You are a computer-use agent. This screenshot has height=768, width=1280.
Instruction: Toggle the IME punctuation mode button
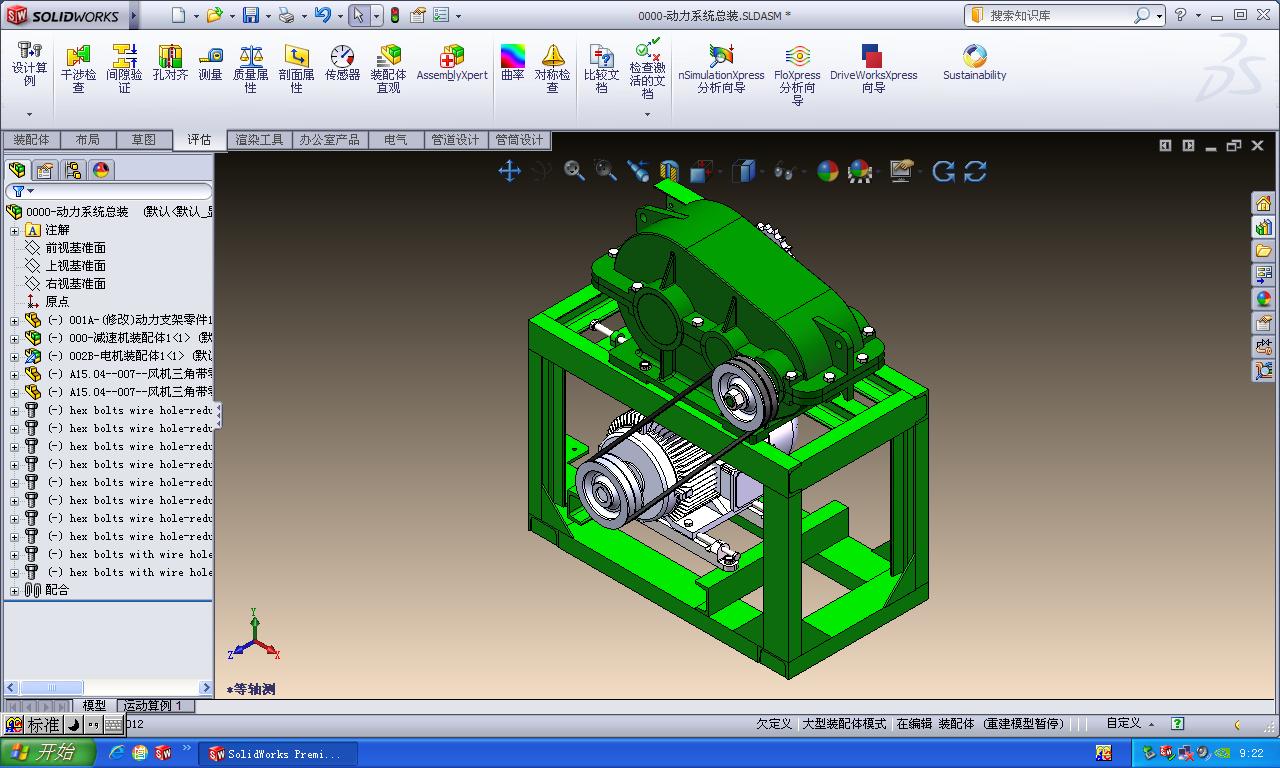tap(93, 725)
